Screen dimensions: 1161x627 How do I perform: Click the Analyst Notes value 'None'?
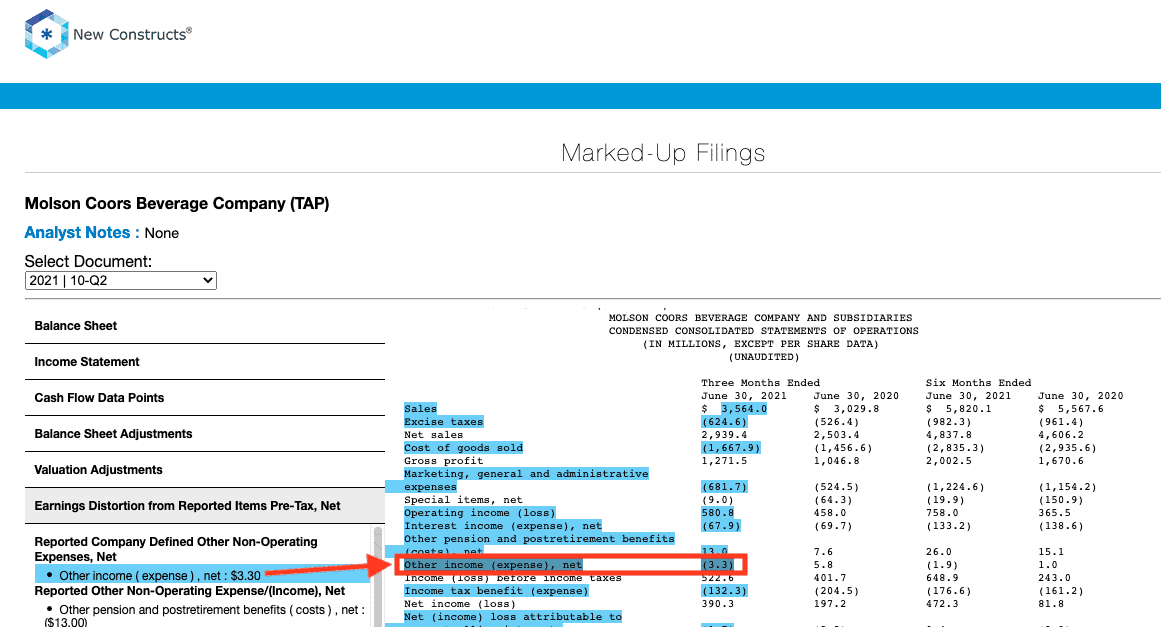161,233
